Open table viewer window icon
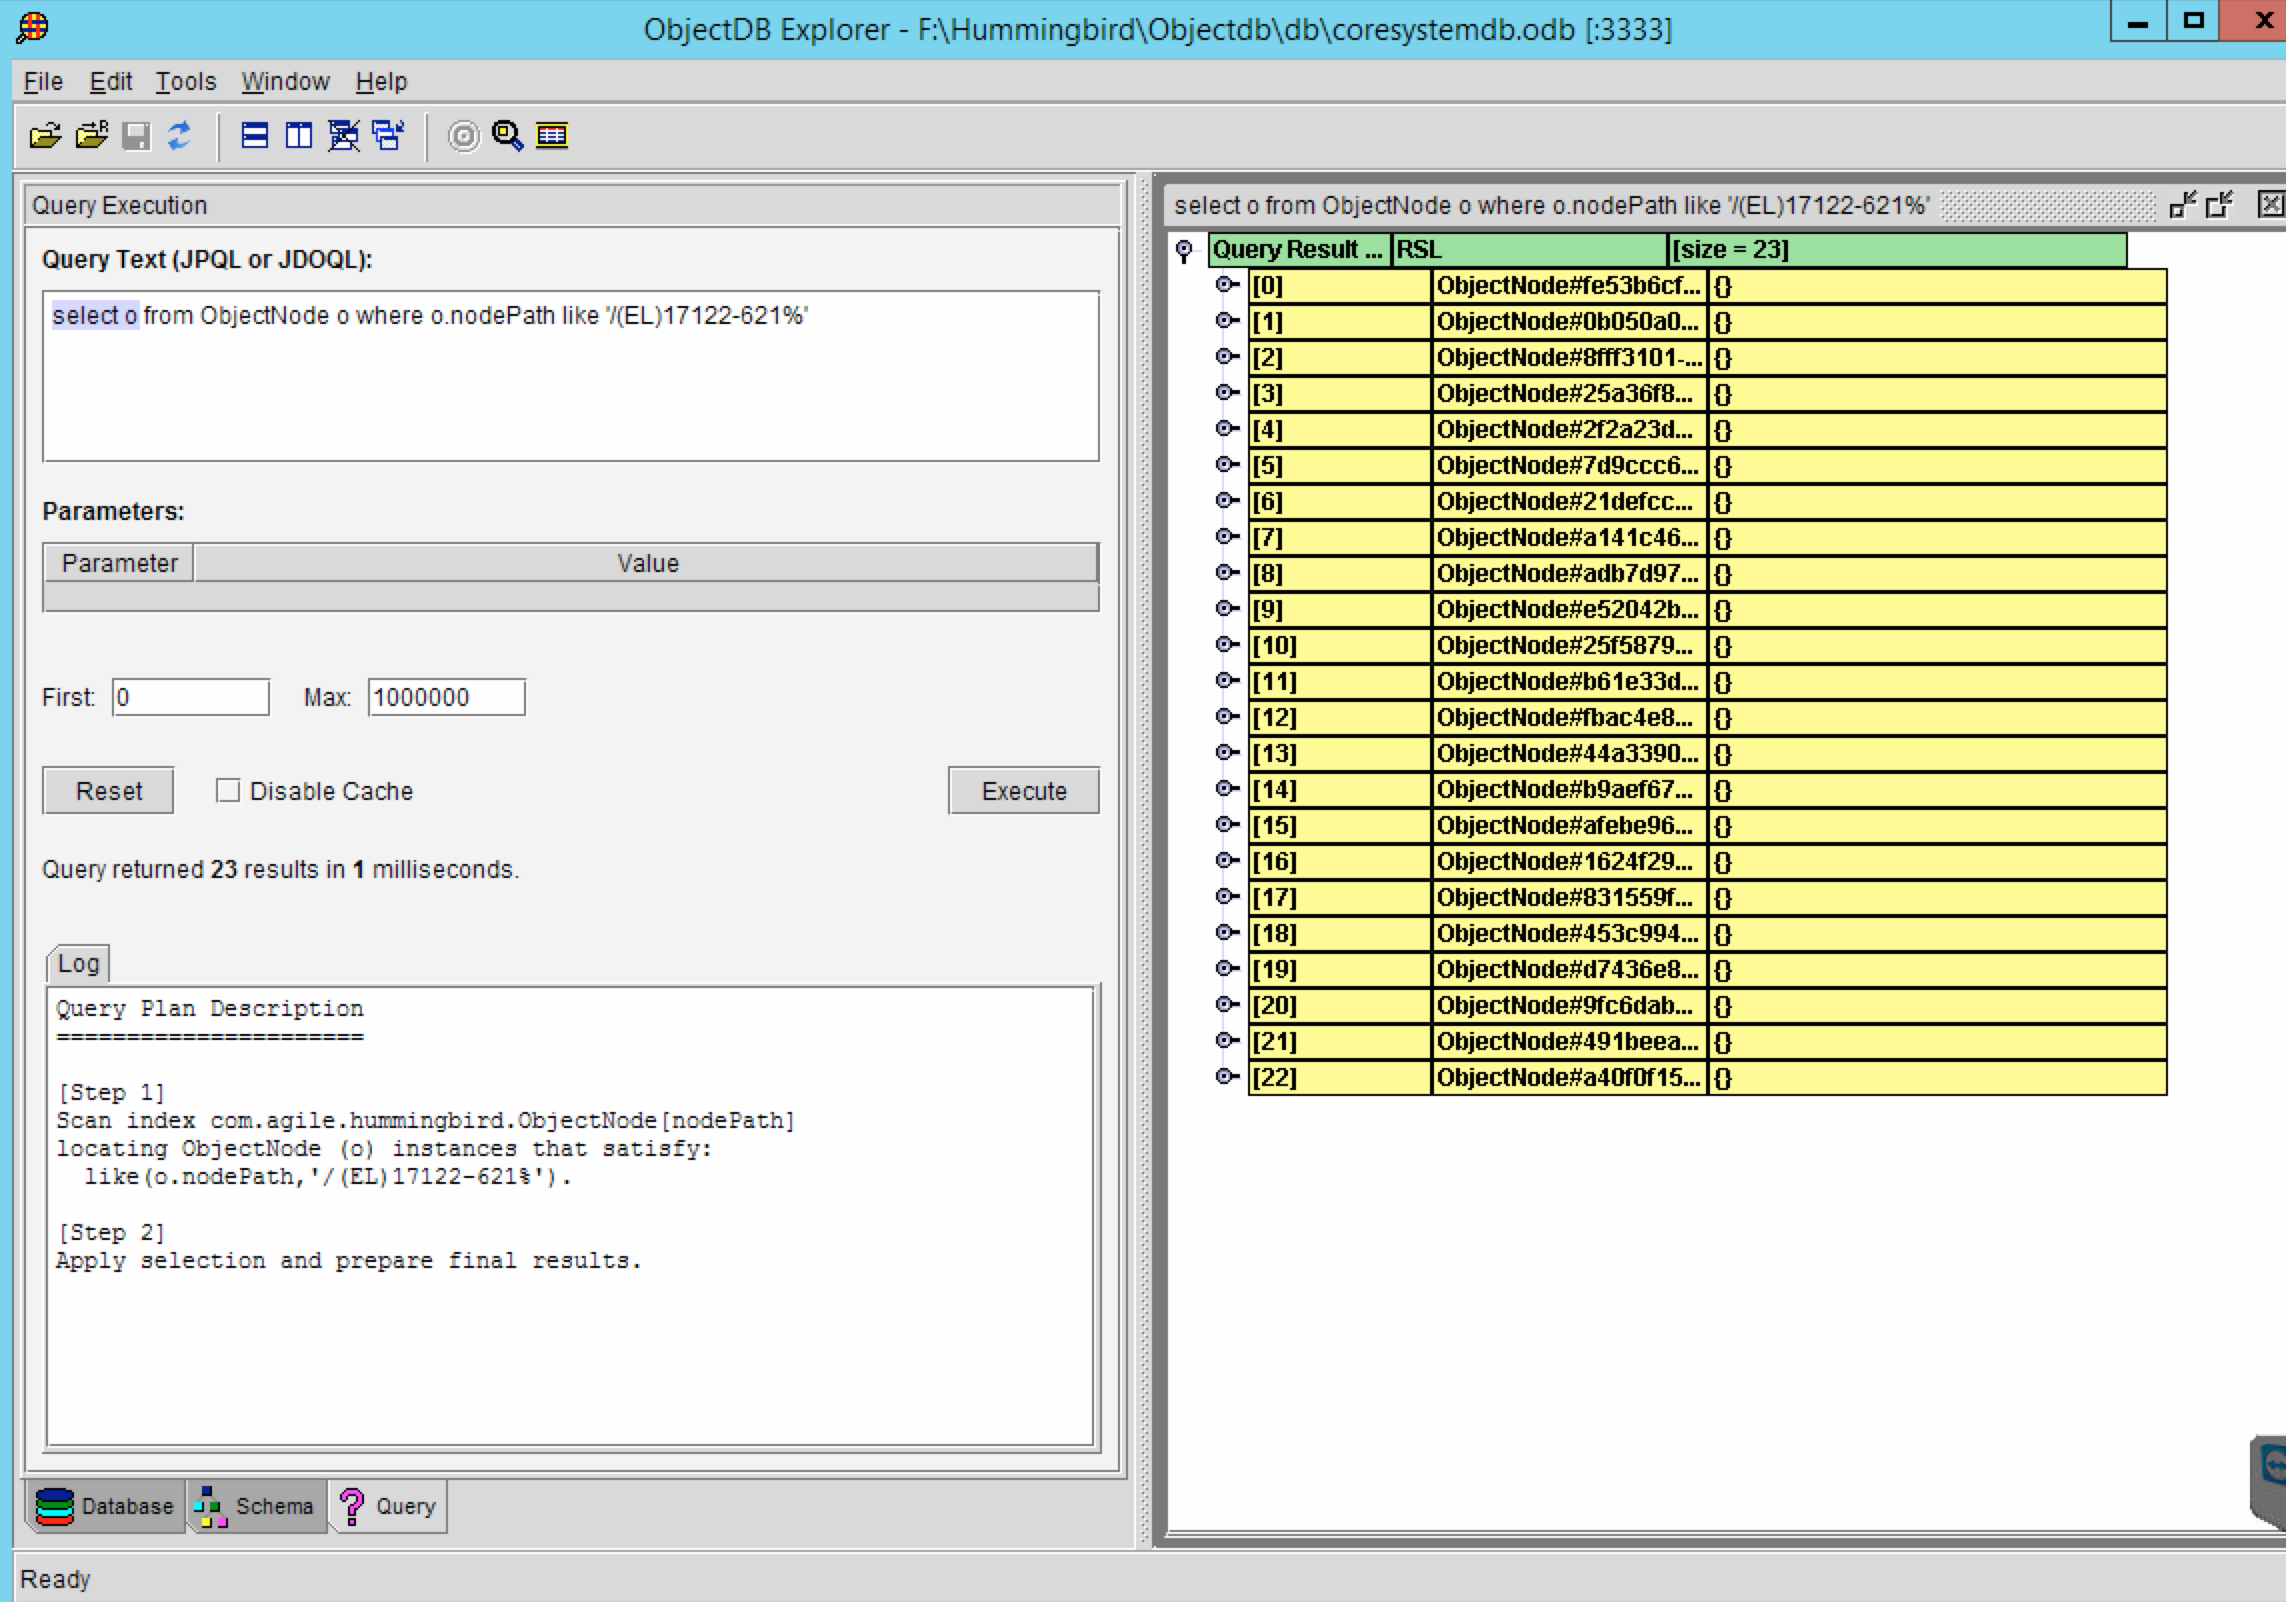Image resolution: width=2286 pixels, height=1602 pixels. (x=552, y=135)
